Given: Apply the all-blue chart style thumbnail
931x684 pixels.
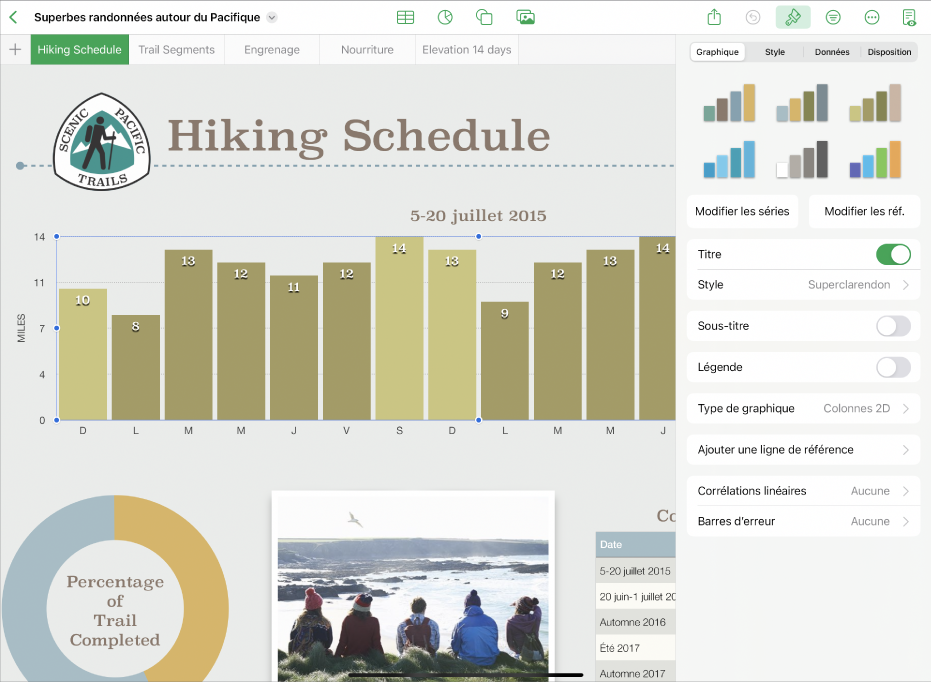Looking at the screenshot, I should (729, 159).
